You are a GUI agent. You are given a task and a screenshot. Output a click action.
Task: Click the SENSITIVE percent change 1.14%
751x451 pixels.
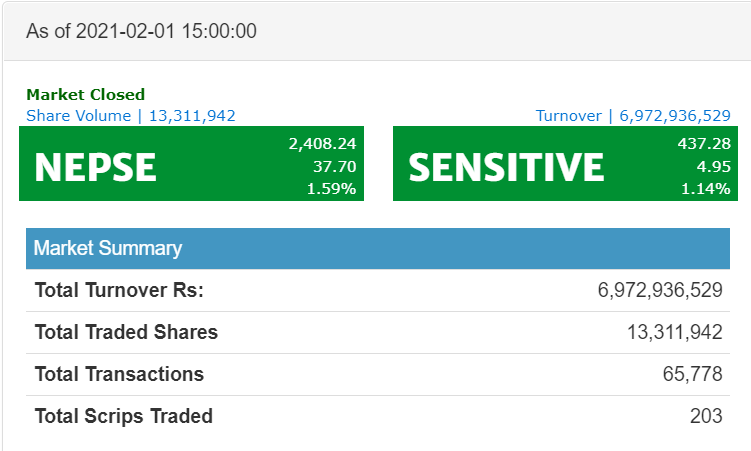click(x=705, y=188)
